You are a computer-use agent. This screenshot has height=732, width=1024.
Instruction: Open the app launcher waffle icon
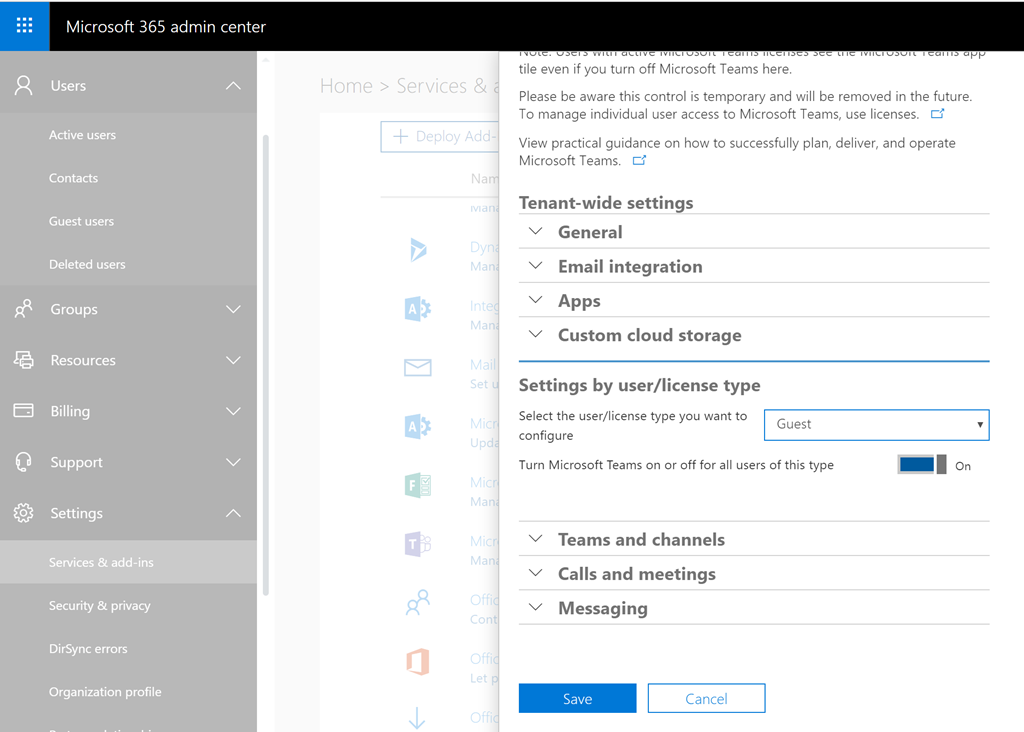(24, 26)
